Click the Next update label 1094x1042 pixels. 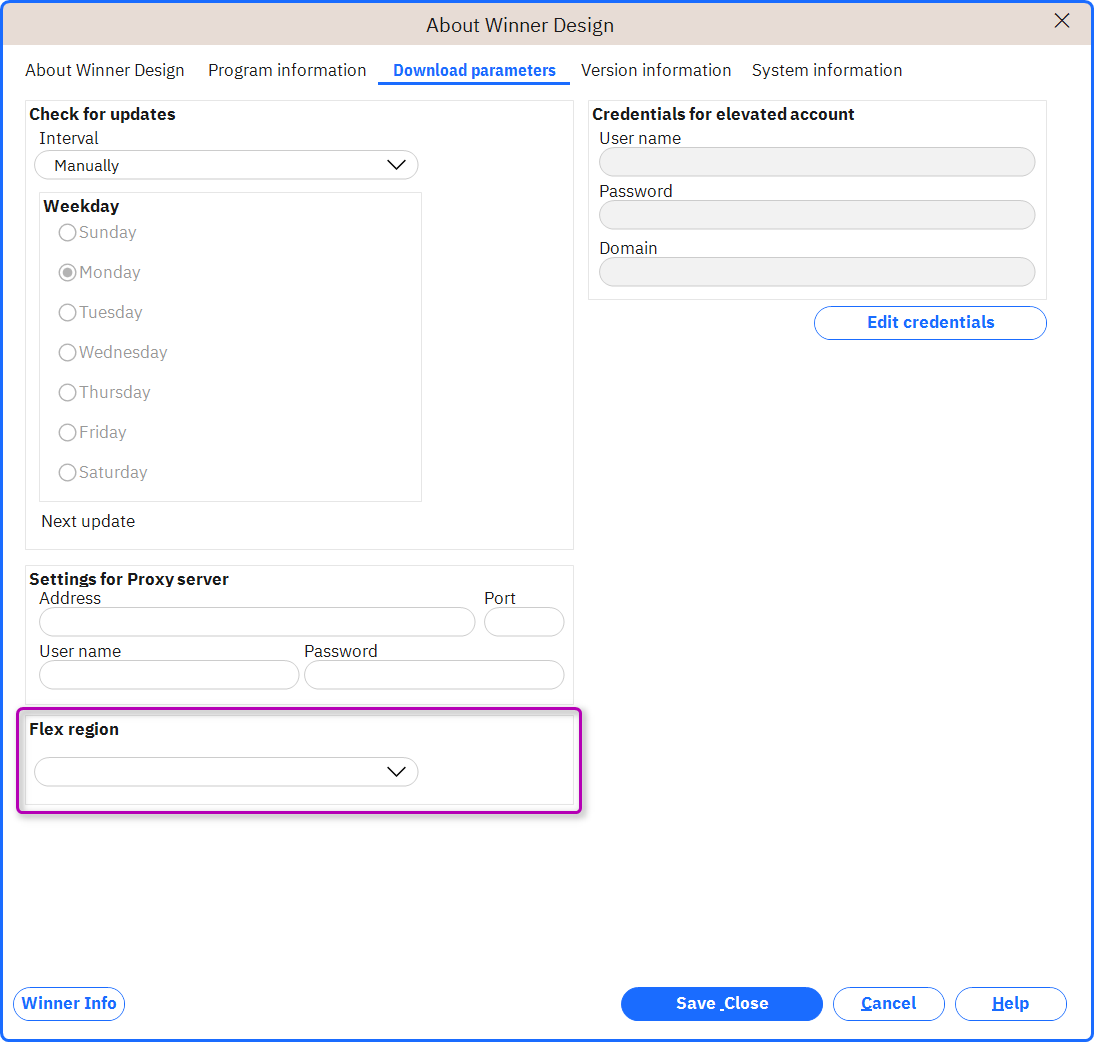pos(88,521)
